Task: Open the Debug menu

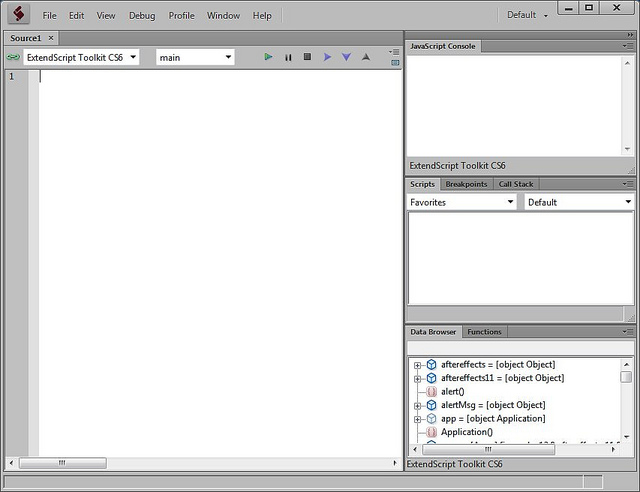Action: (142, 16)
